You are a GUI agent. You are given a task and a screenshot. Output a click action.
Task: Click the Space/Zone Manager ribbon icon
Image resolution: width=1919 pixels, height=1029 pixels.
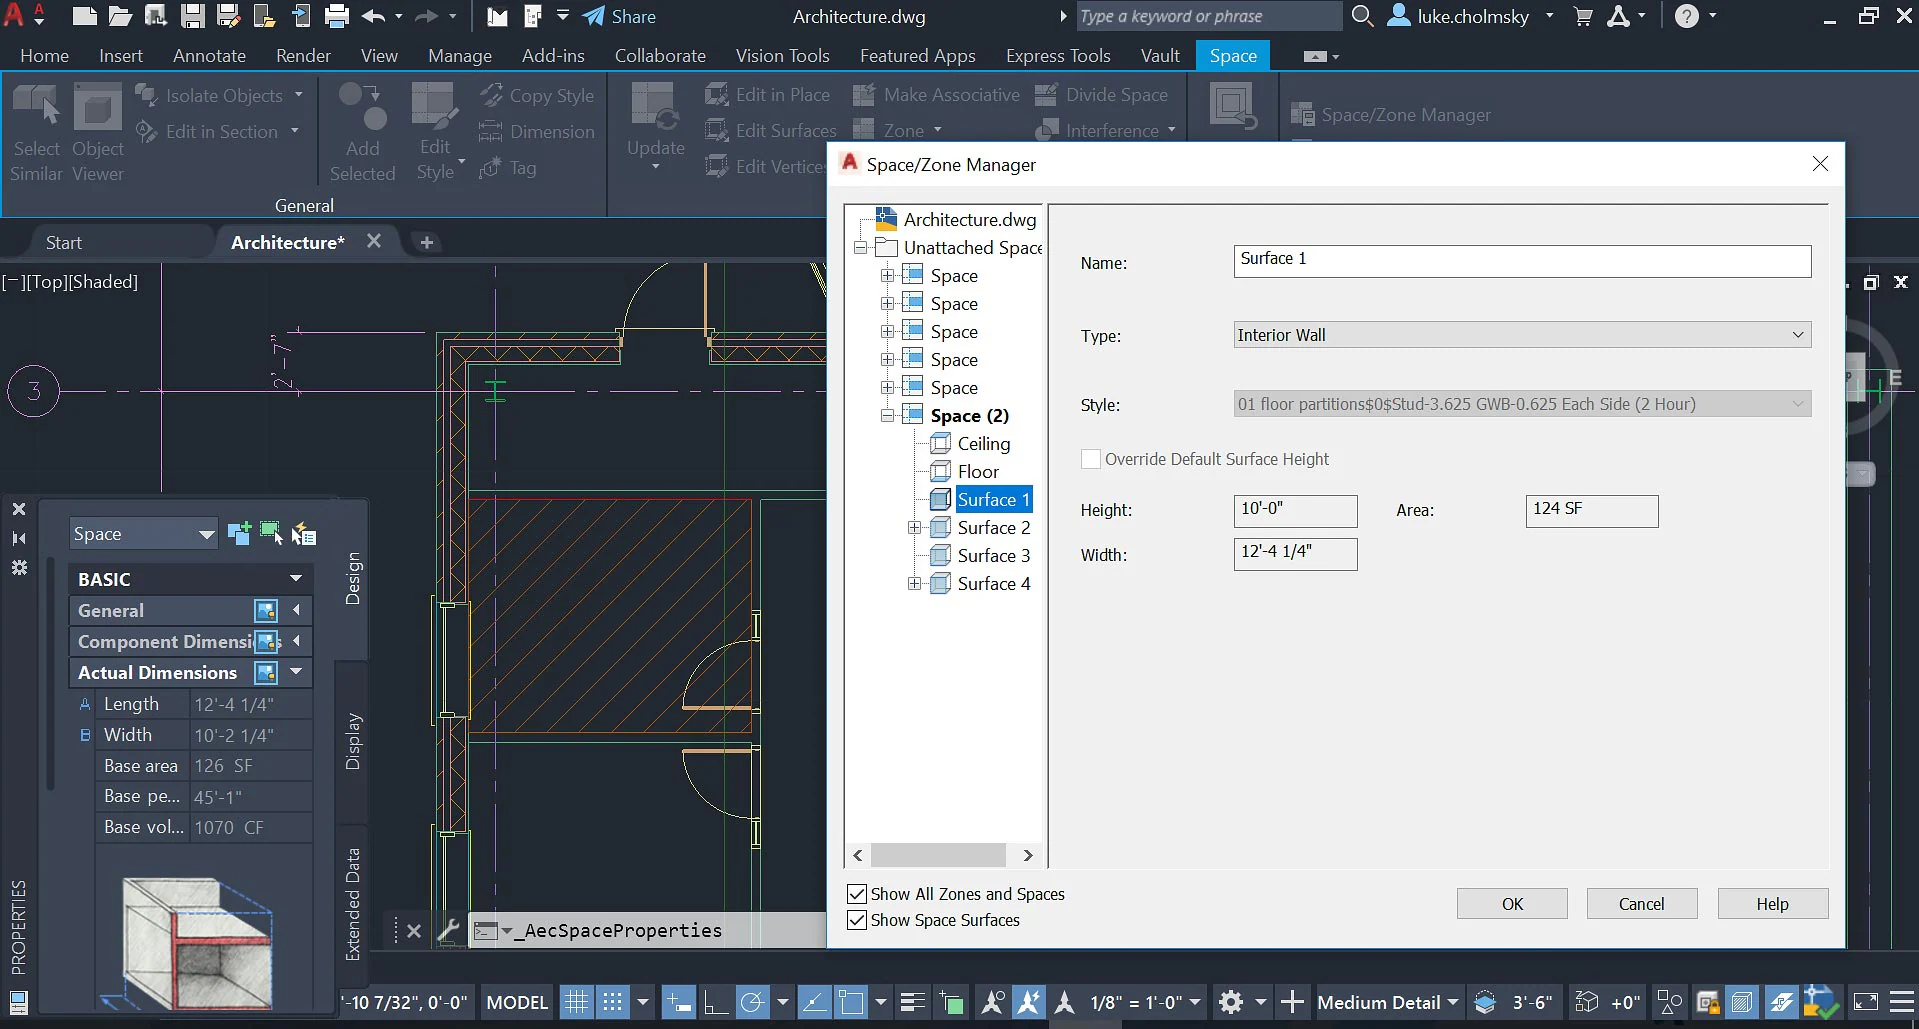click(1302, 115)
